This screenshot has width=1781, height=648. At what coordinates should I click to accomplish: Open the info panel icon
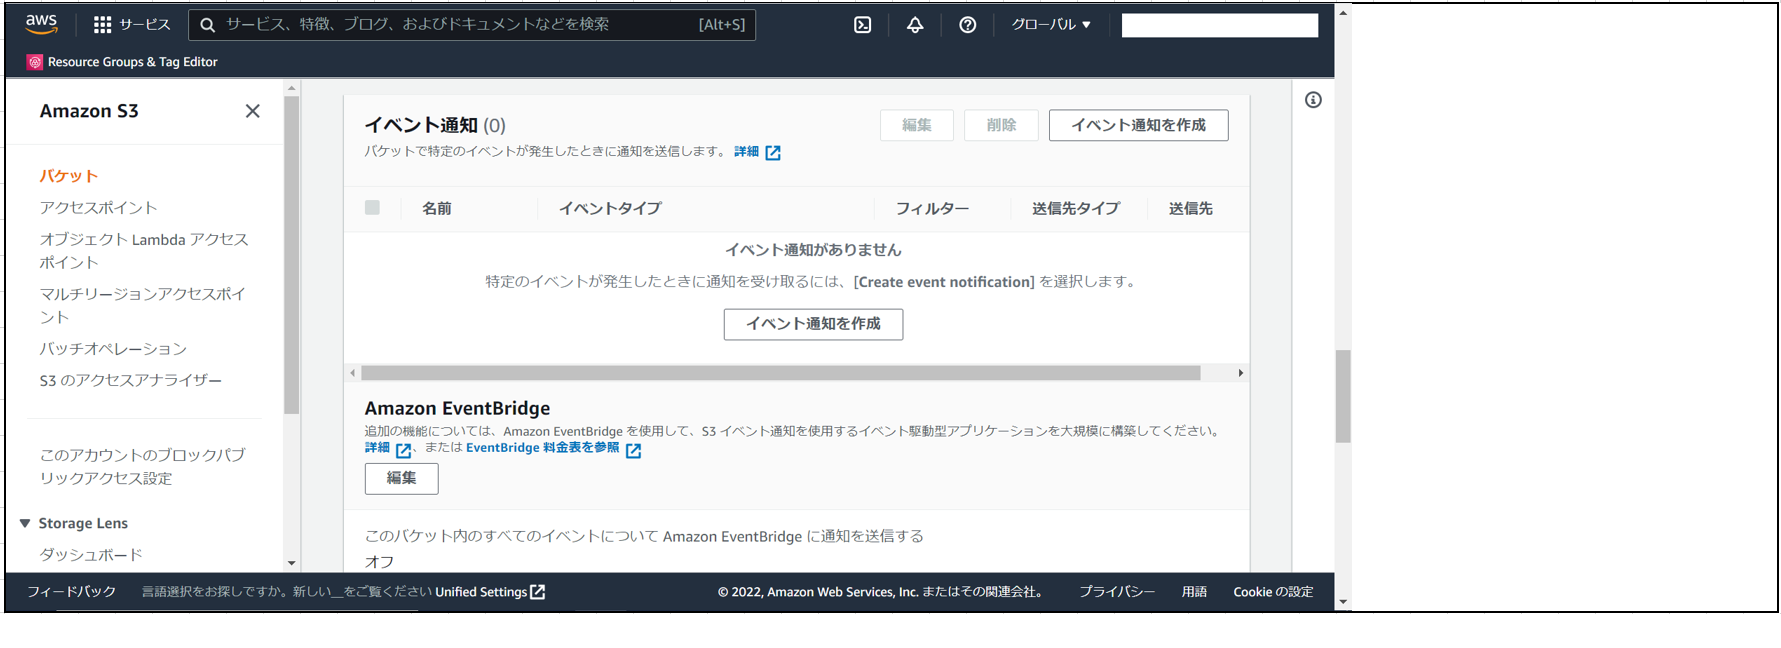pos(1313,100)
